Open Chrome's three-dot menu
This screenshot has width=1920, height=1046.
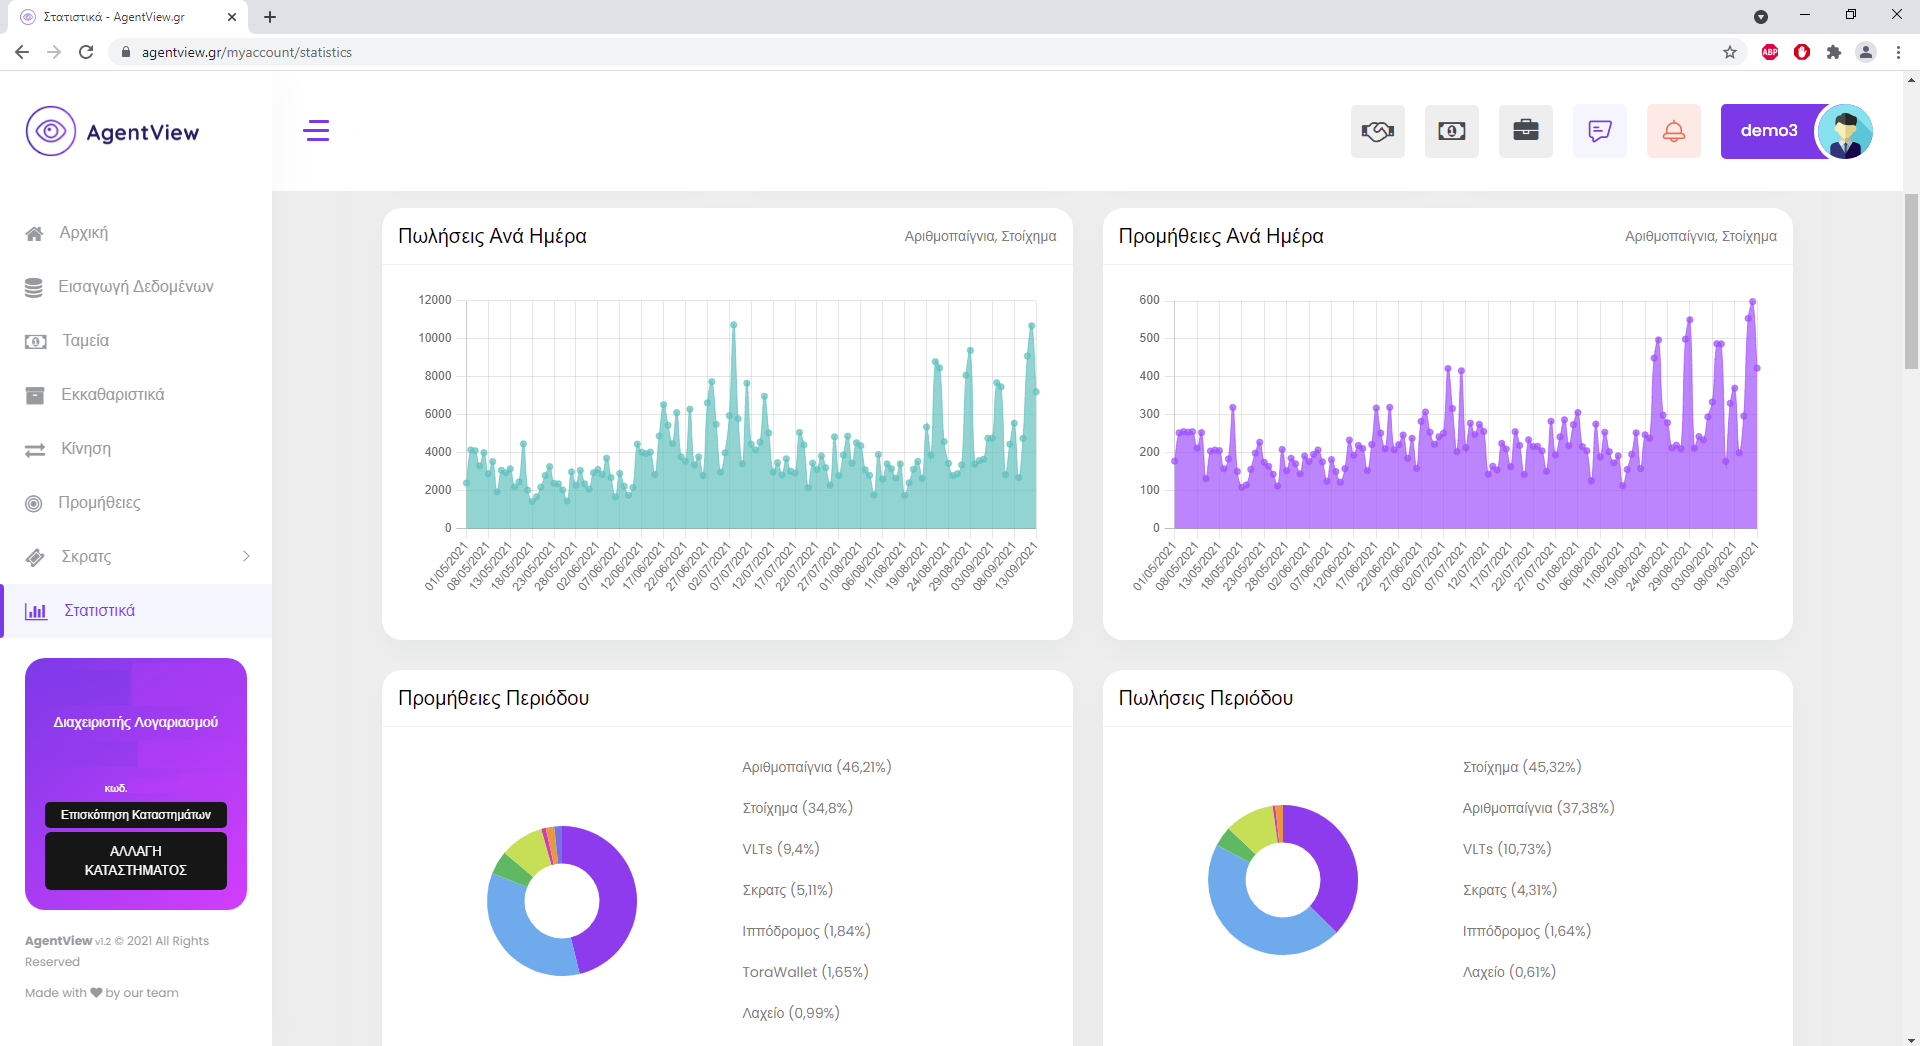click(1898, 52)
